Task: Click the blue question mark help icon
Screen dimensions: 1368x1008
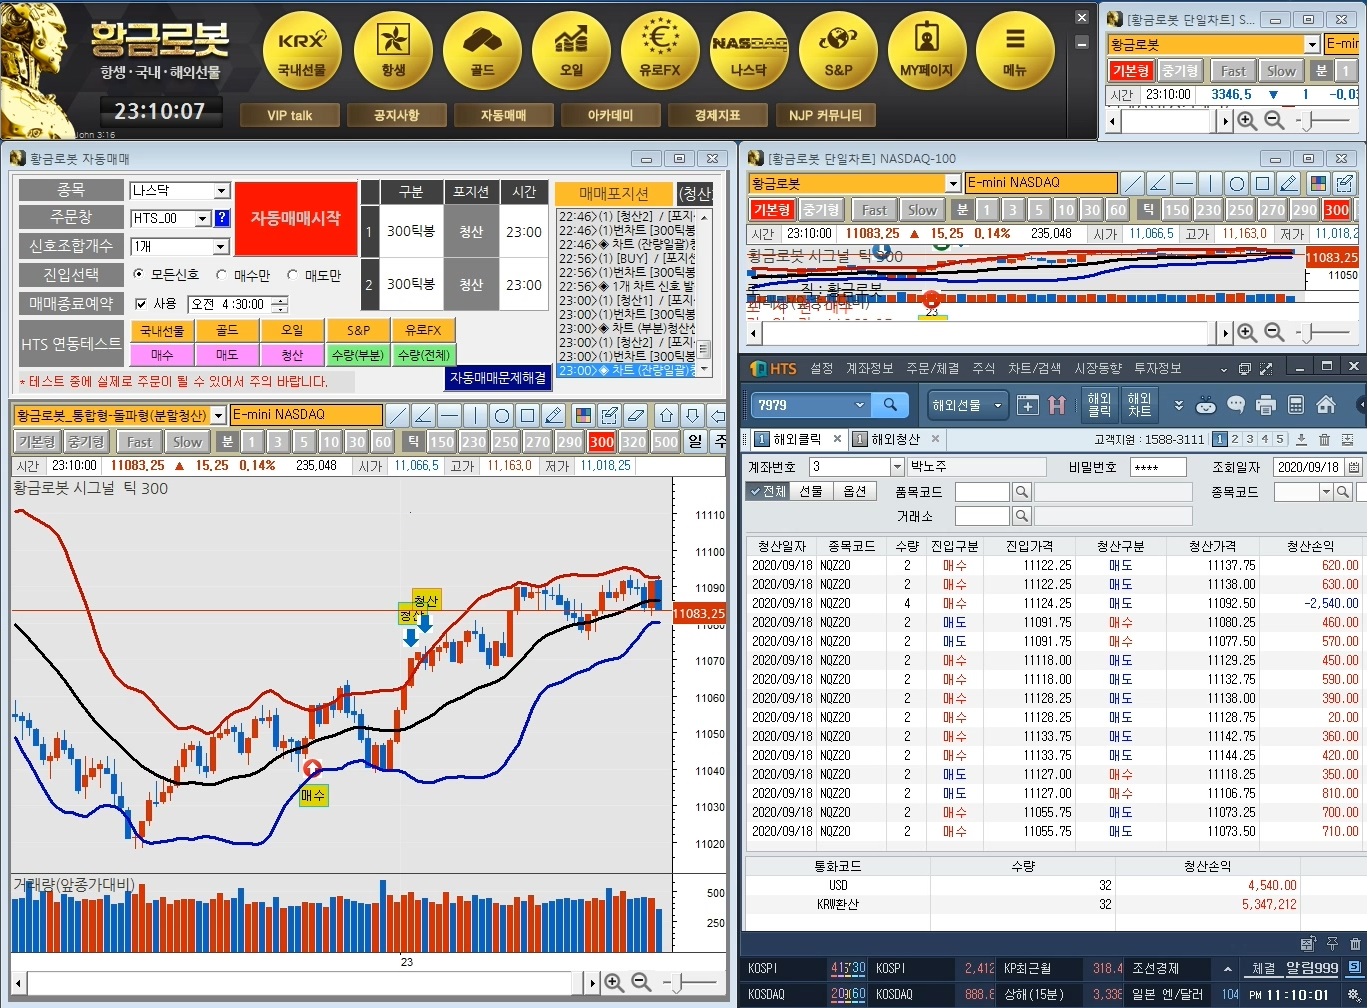Action: click(x=222, y=218)
